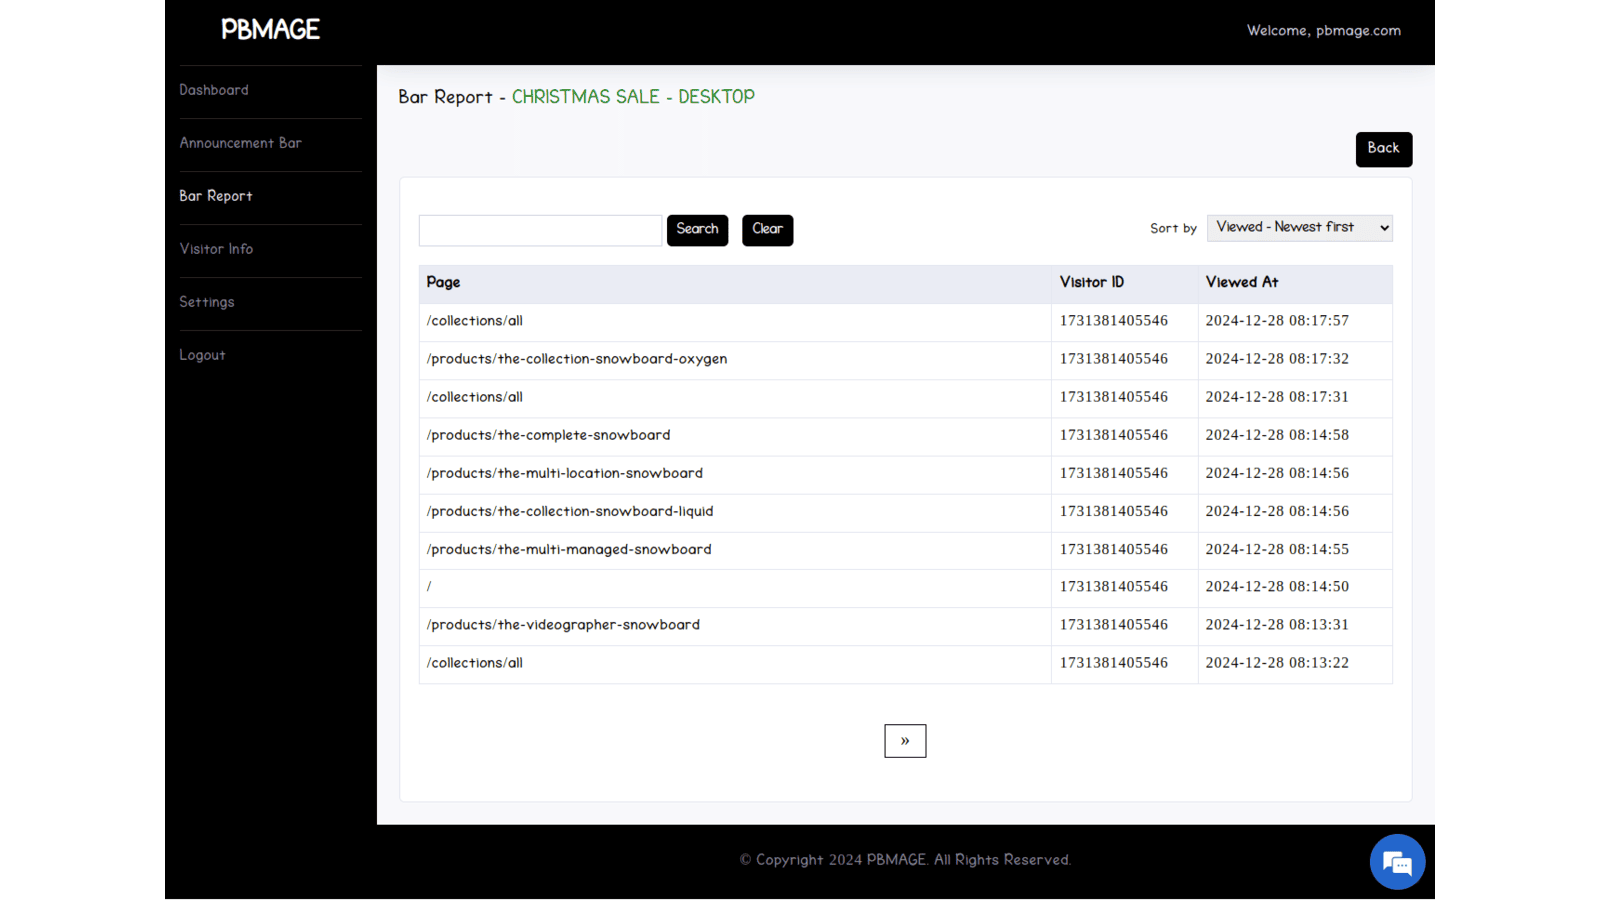Click timestamp 2024-12-28 08:13:31
This screenshot has width=1600, height=900.
(x=1277, y=625)
